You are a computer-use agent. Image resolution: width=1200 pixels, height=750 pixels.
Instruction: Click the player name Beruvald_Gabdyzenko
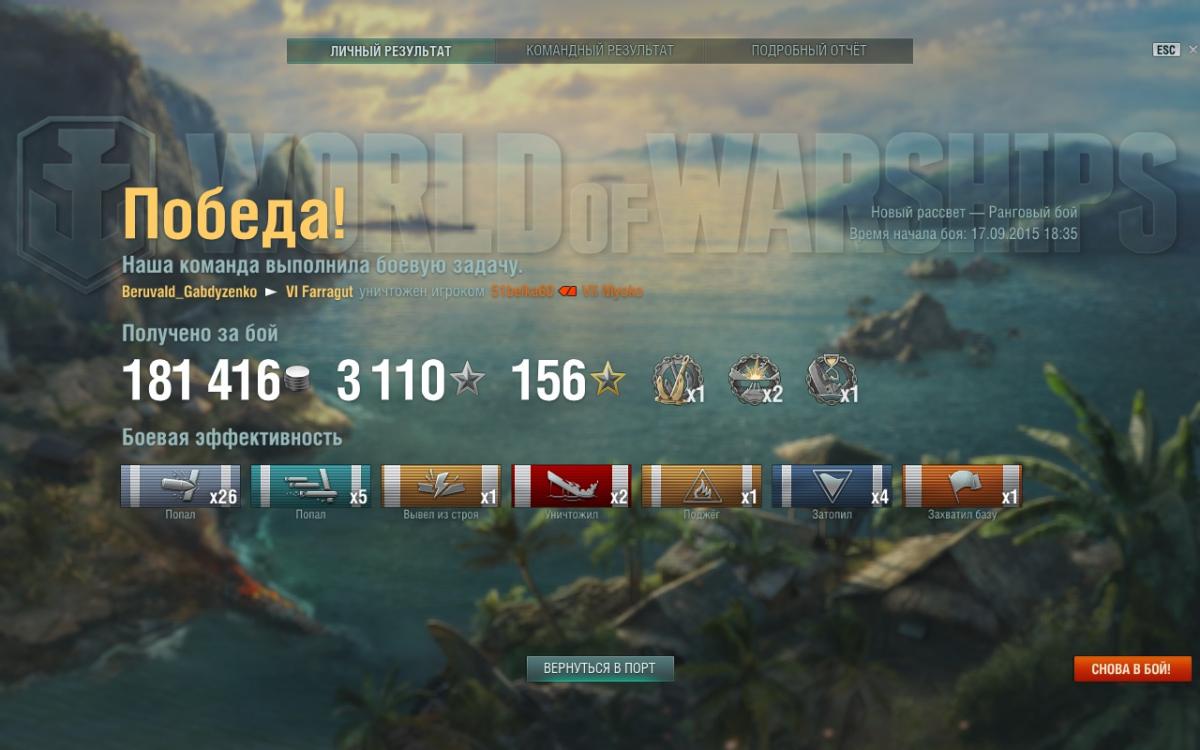[x=190, y=292]
